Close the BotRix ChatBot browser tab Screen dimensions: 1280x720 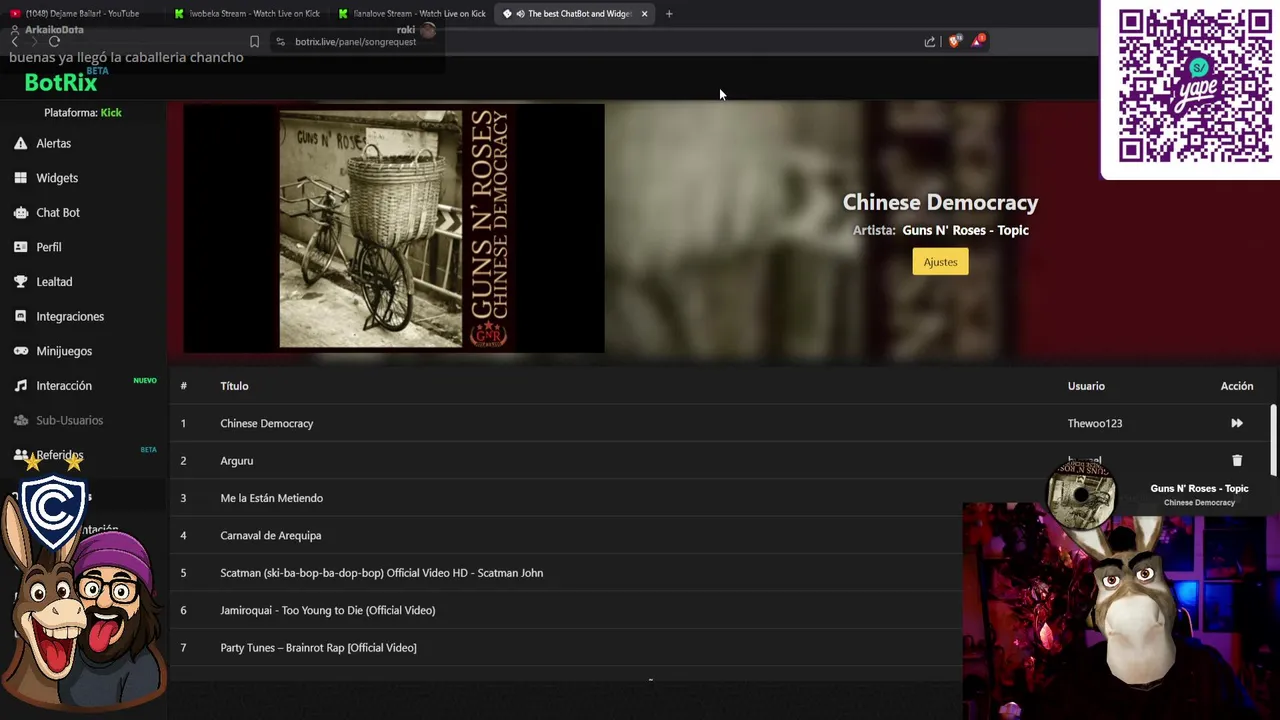(644, 14)
